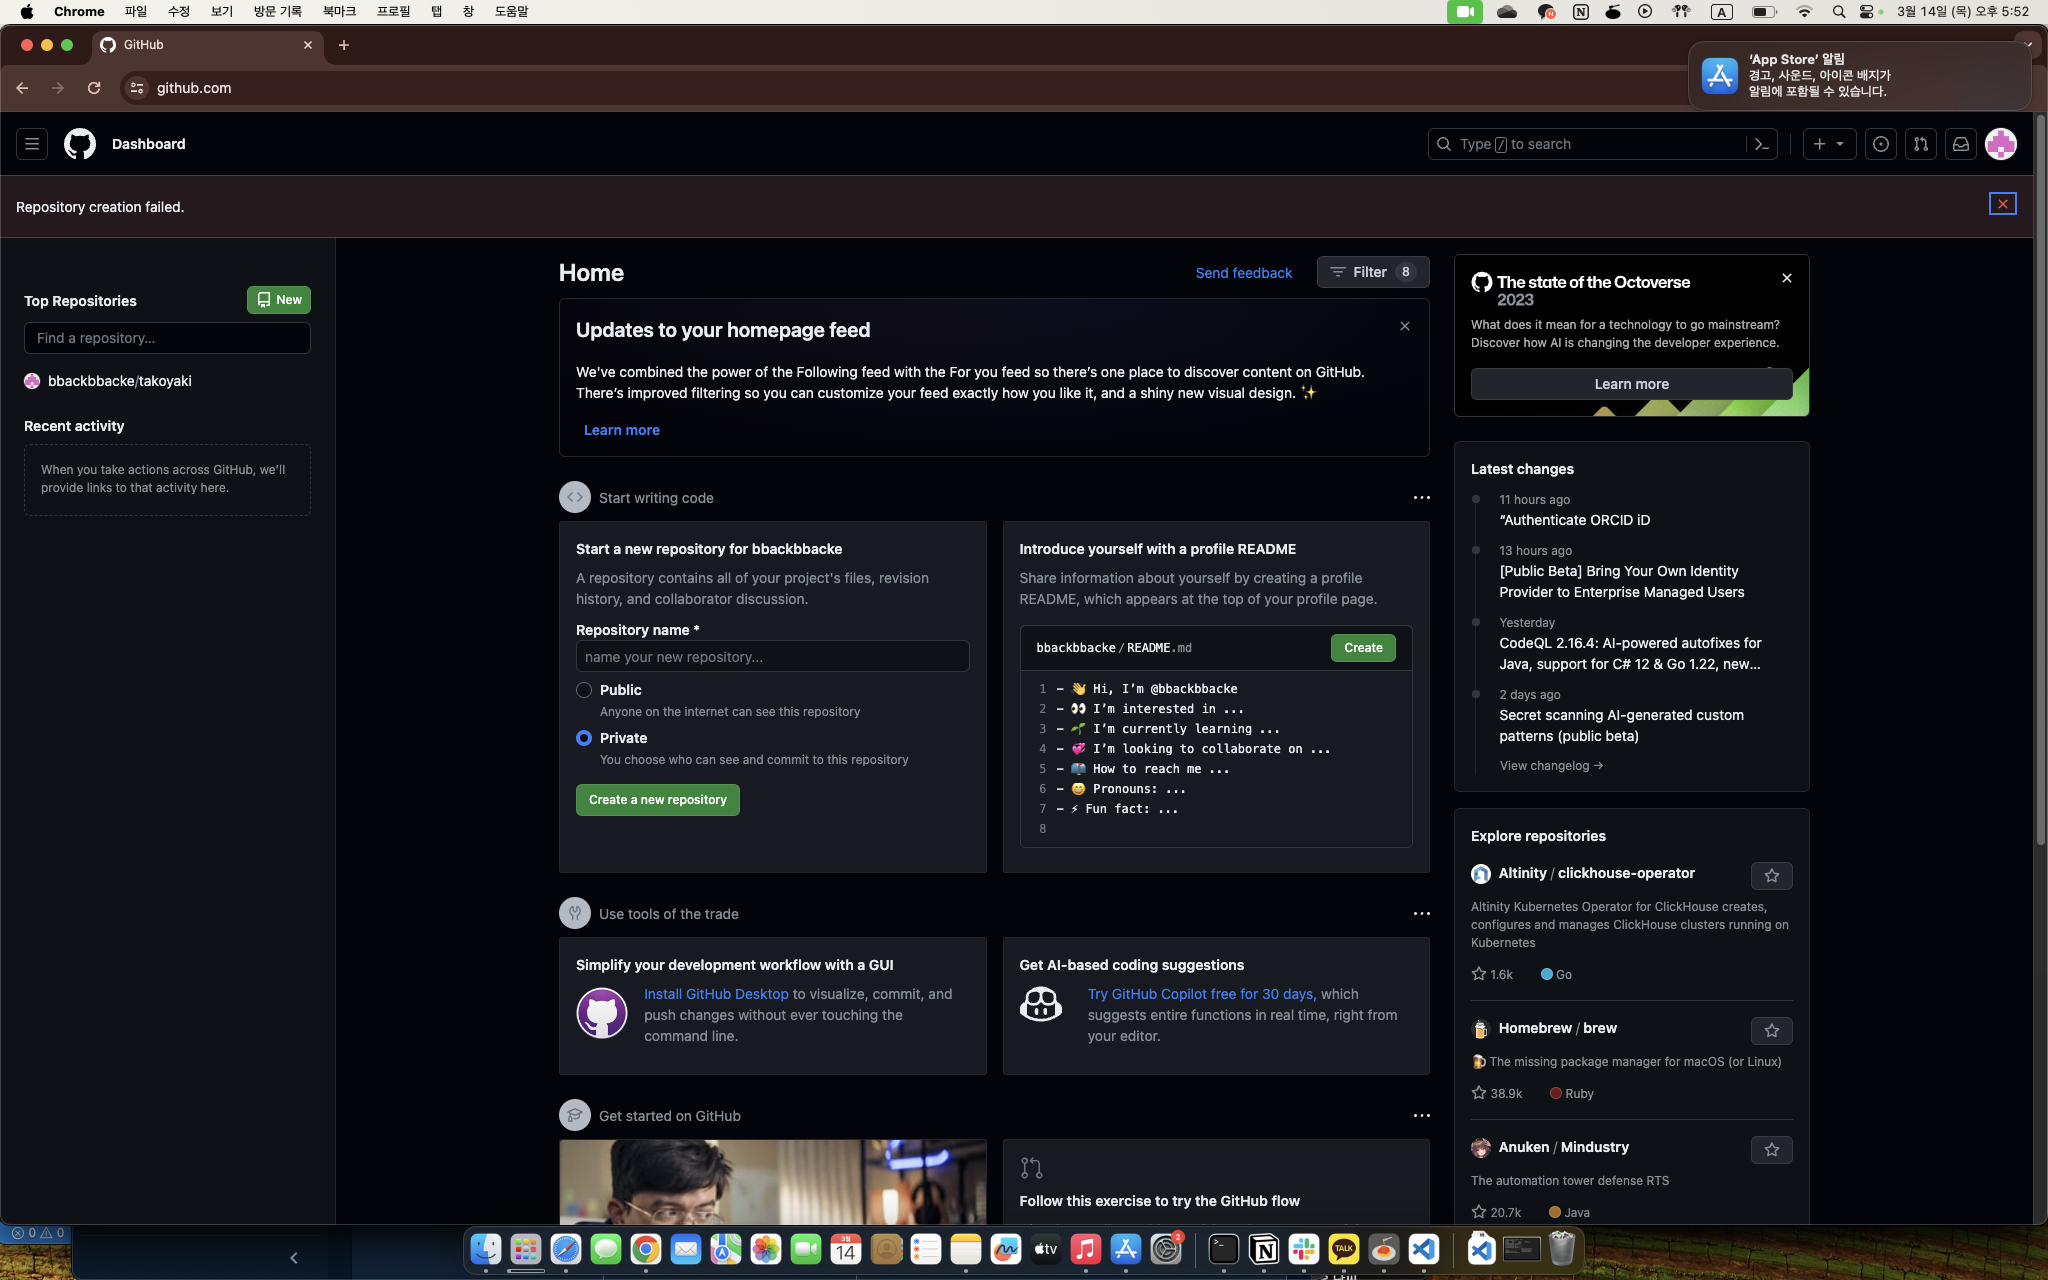Viewport: 2048px width, 1280px height.
Task: Click the Type / to search bar
Action: [x=1586, y=144]
